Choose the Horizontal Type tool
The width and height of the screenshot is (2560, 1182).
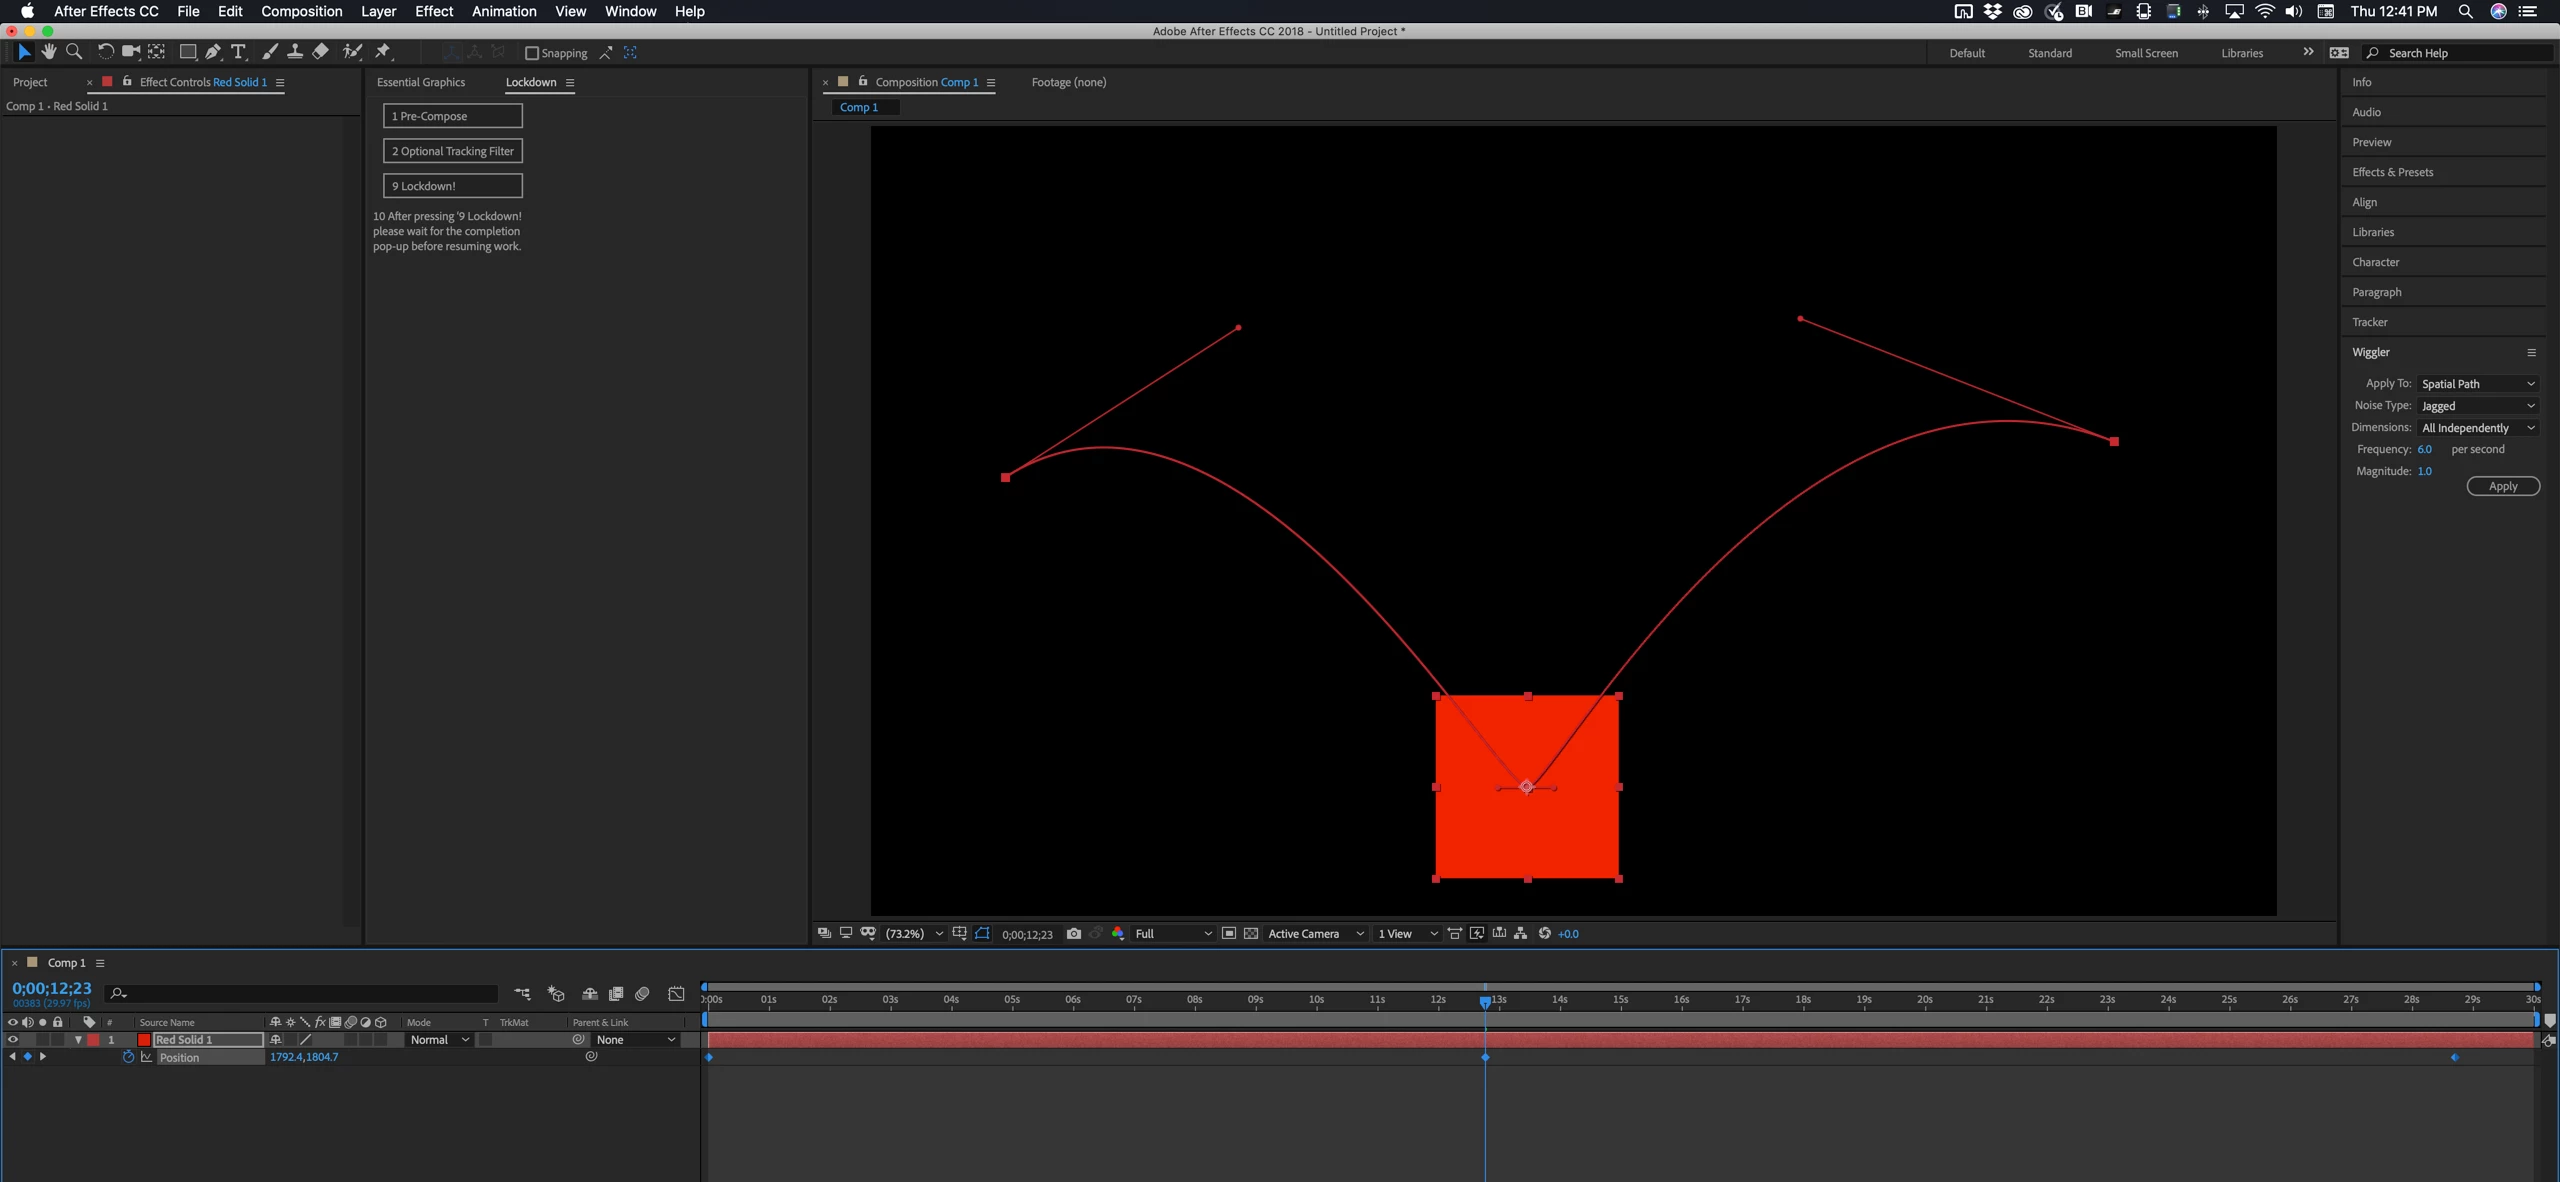tap(238, 52)
